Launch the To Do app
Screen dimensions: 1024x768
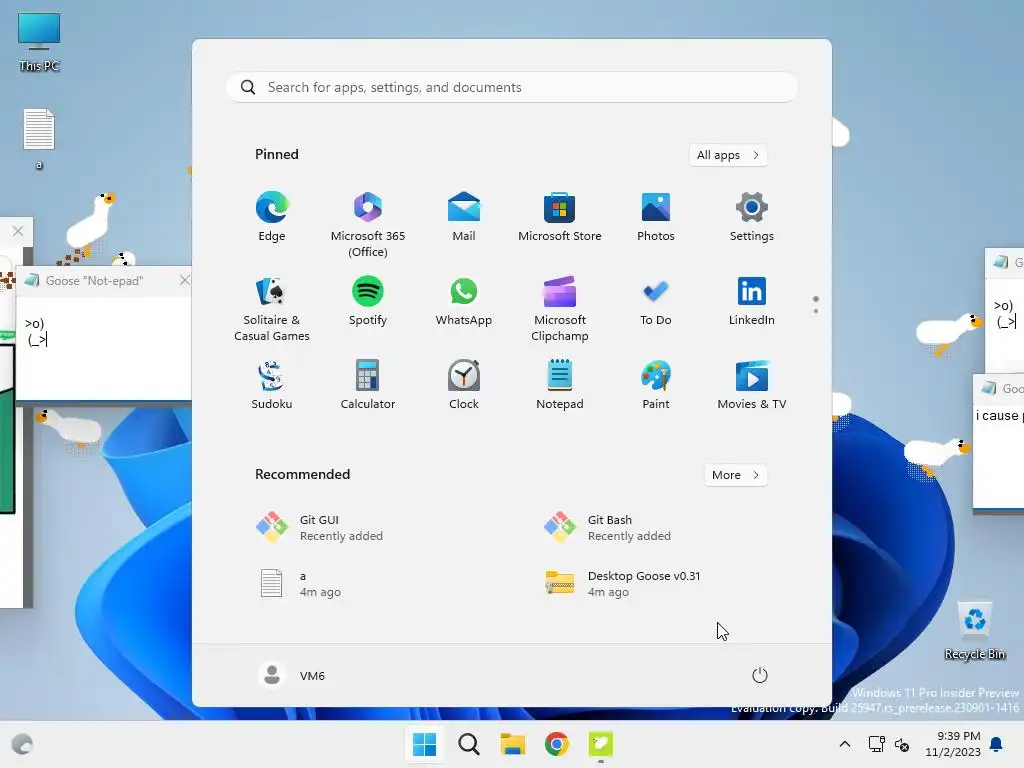656,301
